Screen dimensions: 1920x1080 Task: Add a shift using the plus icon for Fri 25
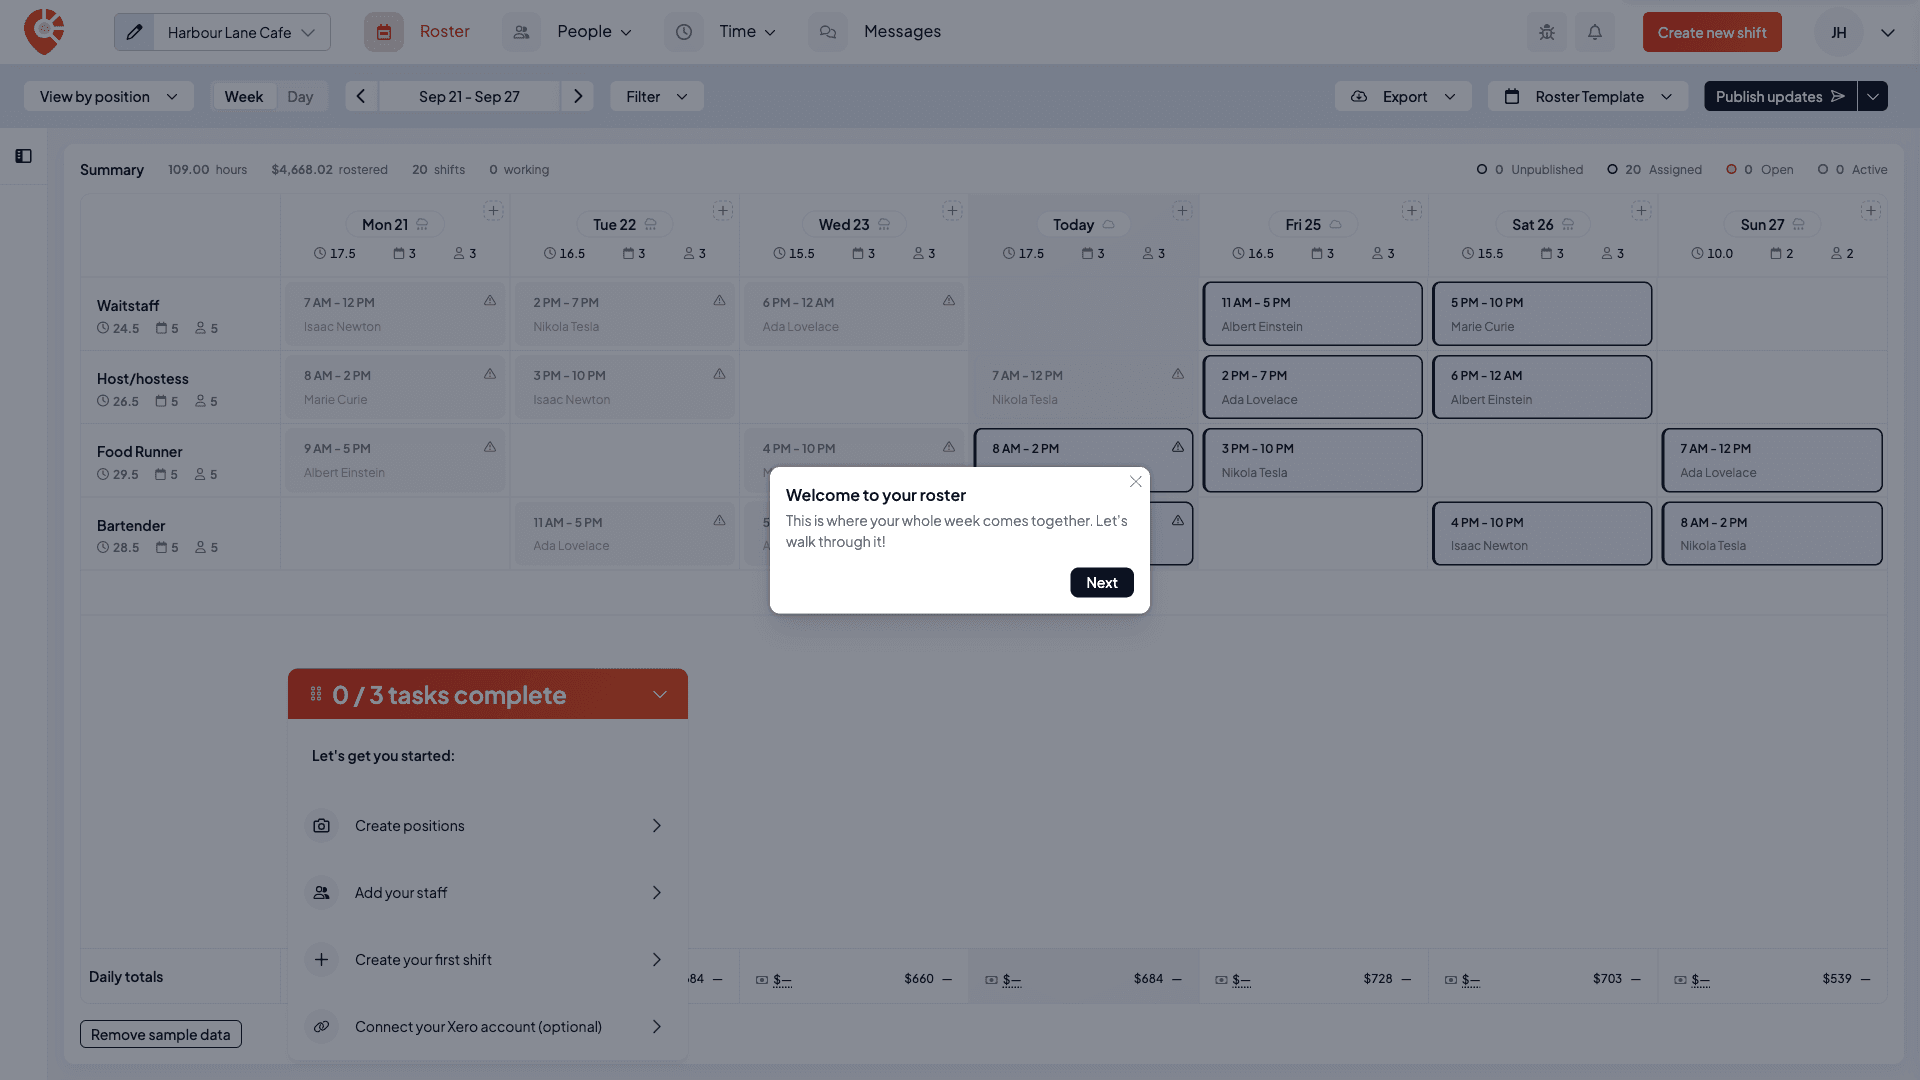[x=1412, y=210]
